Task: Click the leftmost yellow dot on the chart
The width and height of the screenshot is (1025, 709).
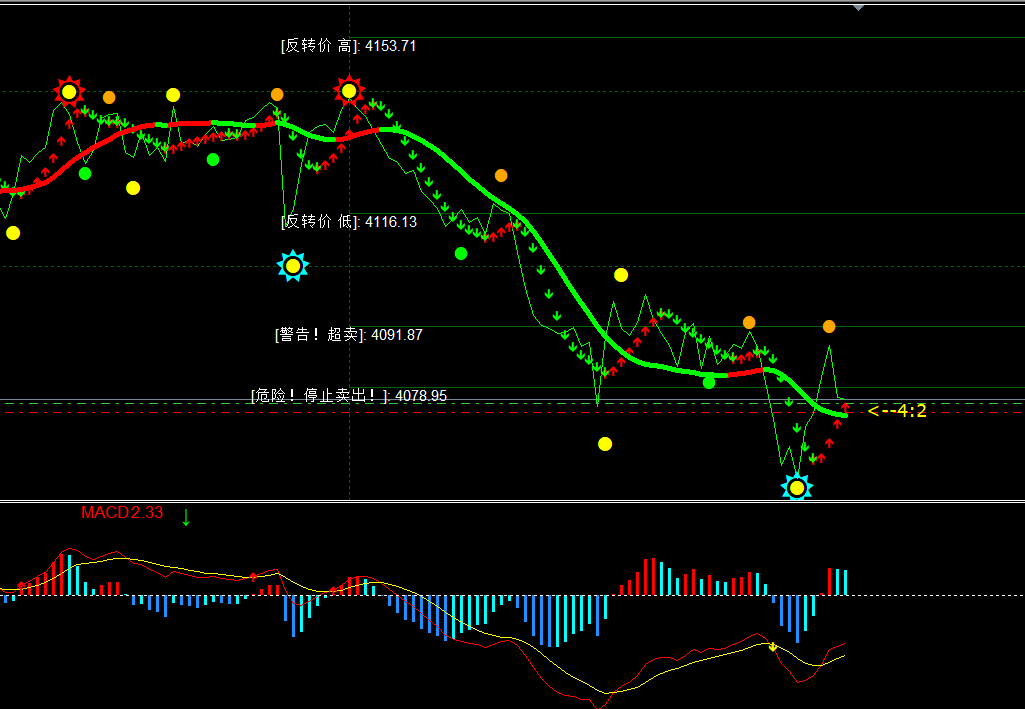Action: [13, 233]
